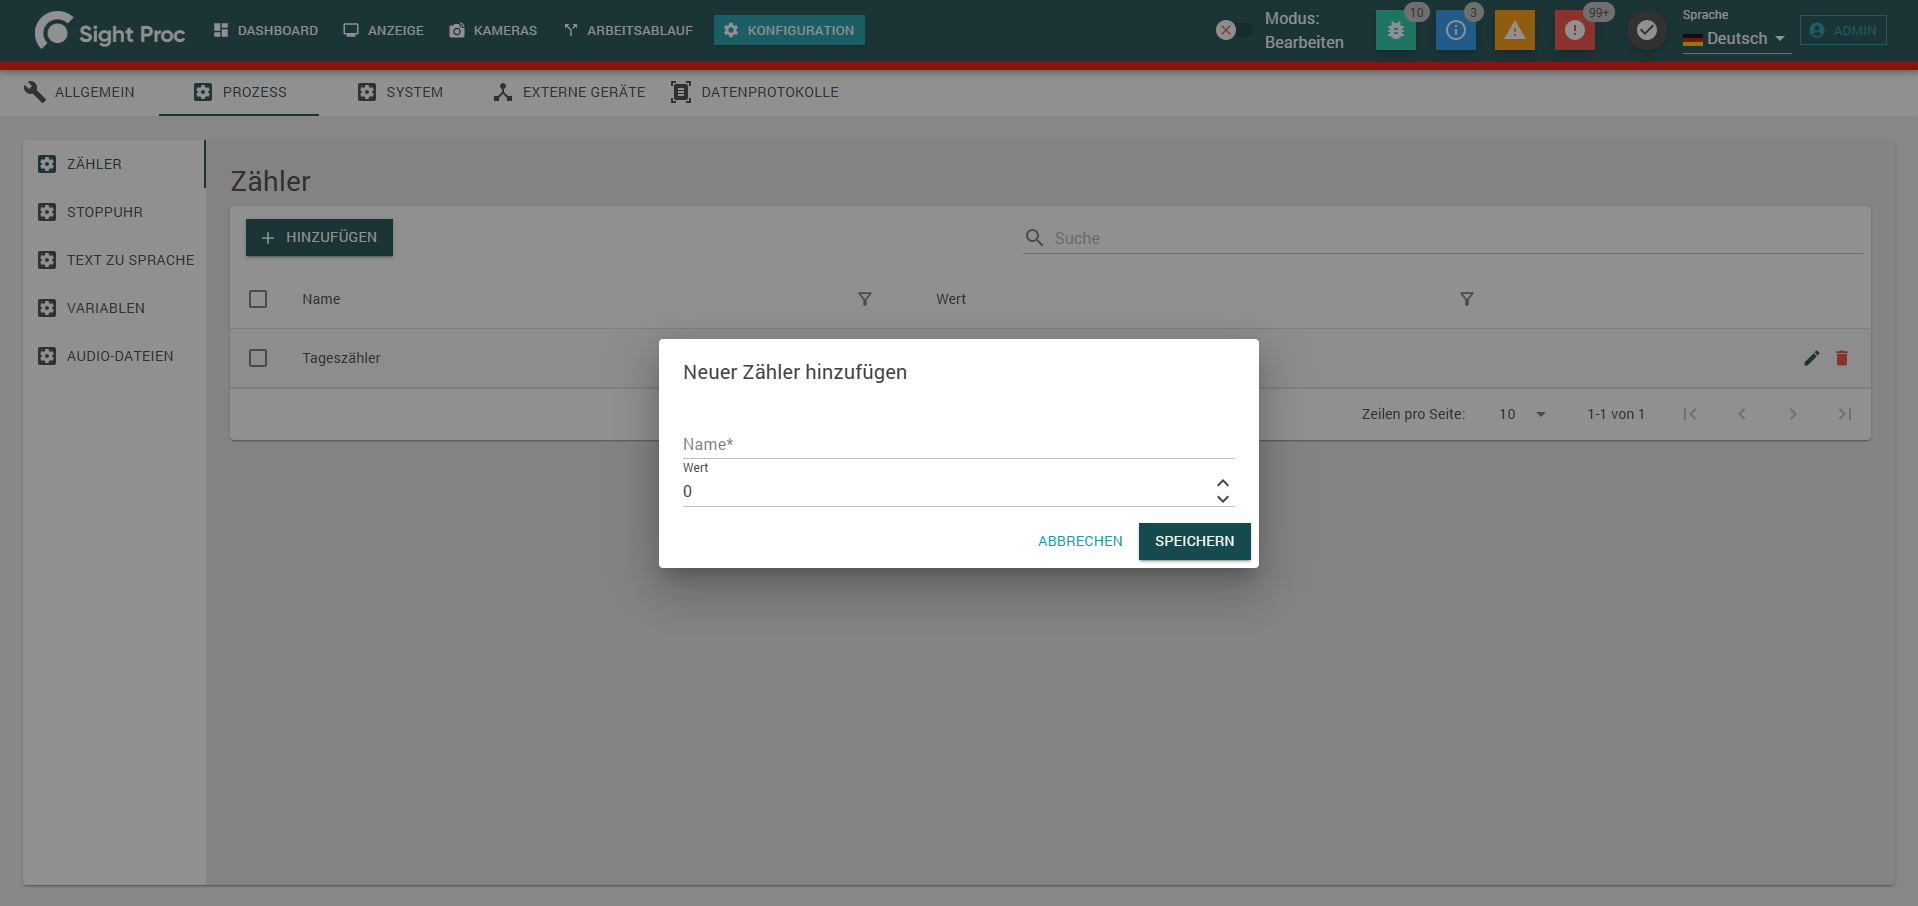Open the Kameras menu
The image size is (1918, 906).
point(494,30)
